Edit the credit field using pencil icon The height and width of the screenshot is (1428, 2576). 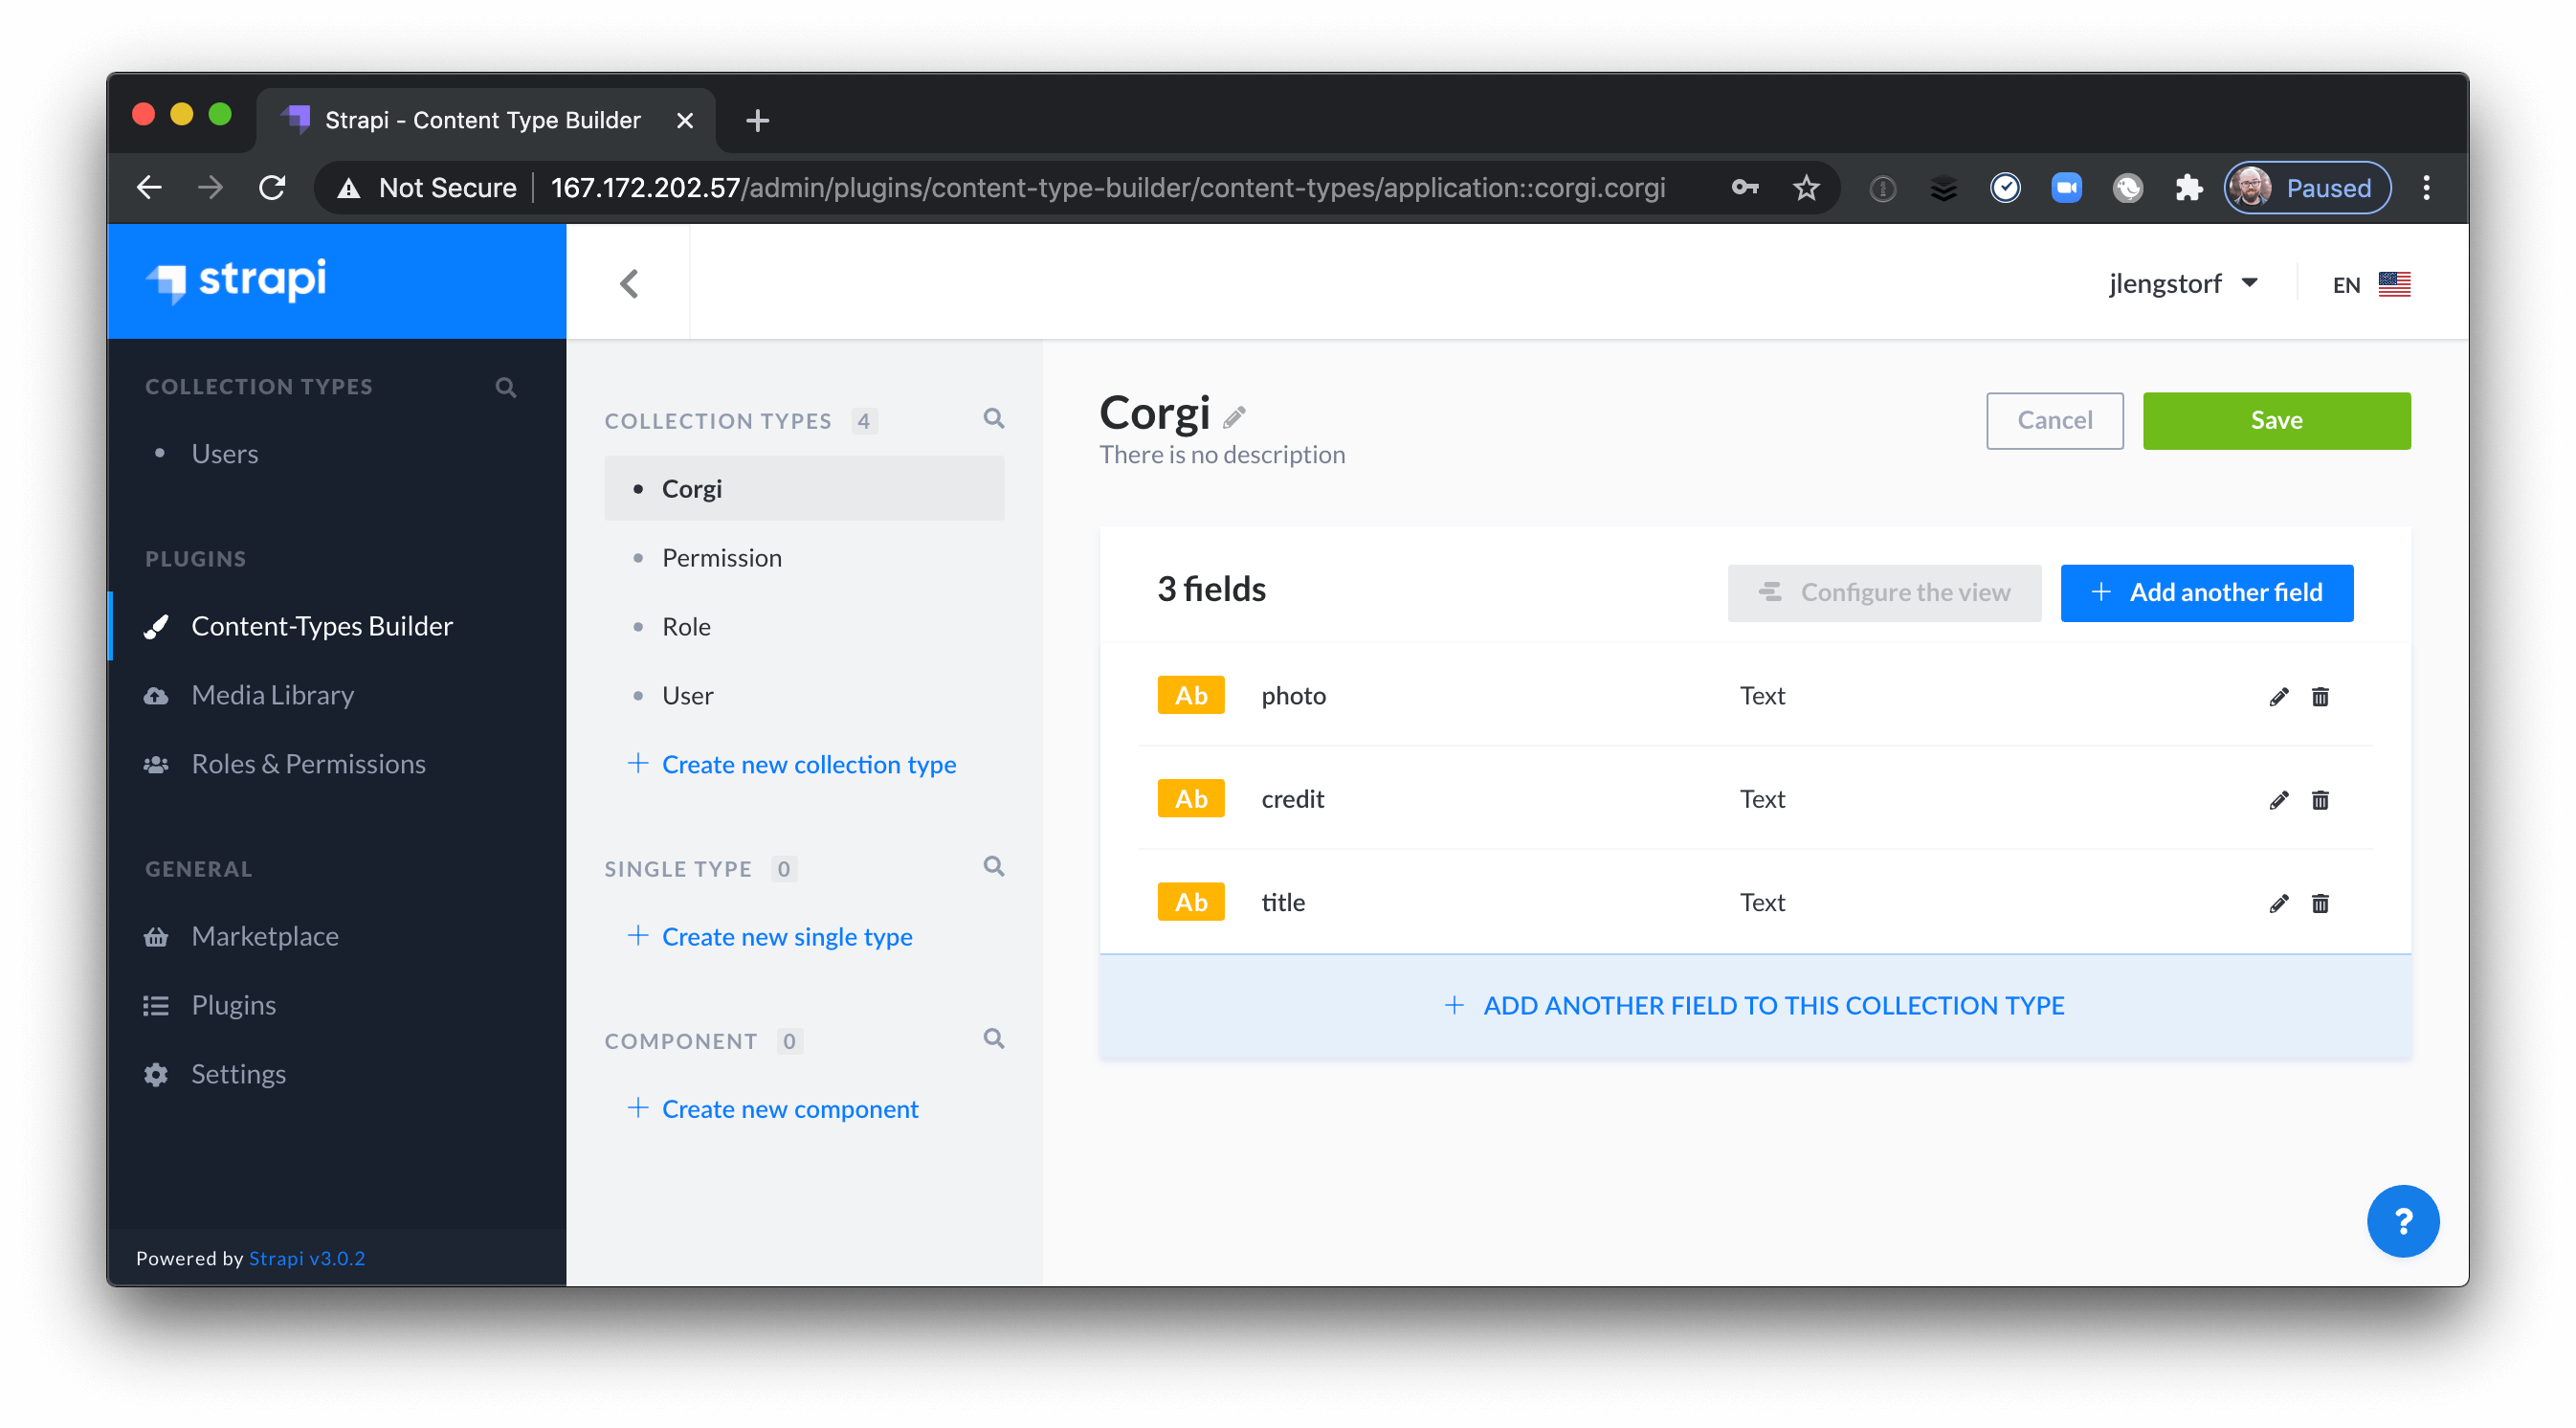coord(2279,799)
